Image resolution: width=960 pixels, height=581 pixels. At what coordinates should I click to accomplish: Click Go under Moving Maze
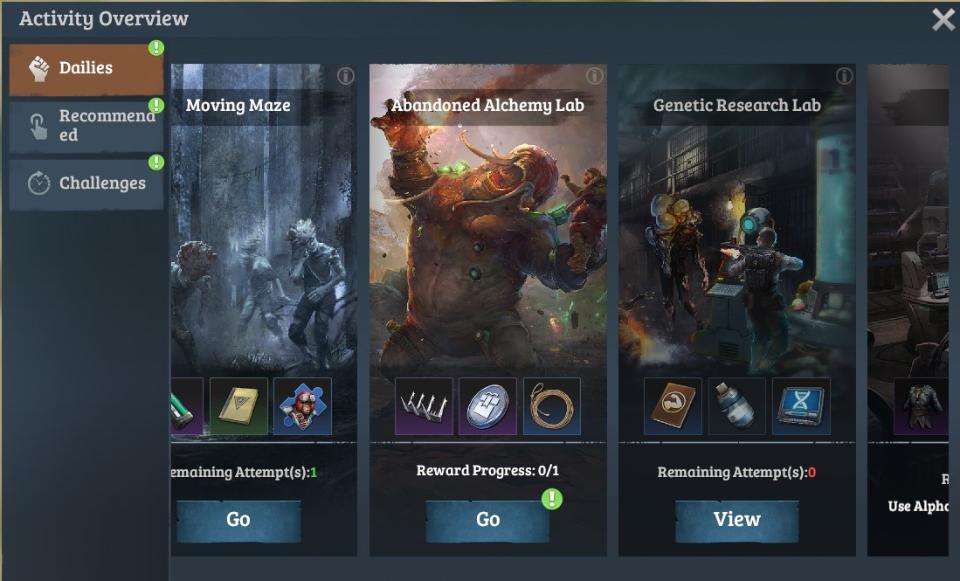click(x=239, y=520)
